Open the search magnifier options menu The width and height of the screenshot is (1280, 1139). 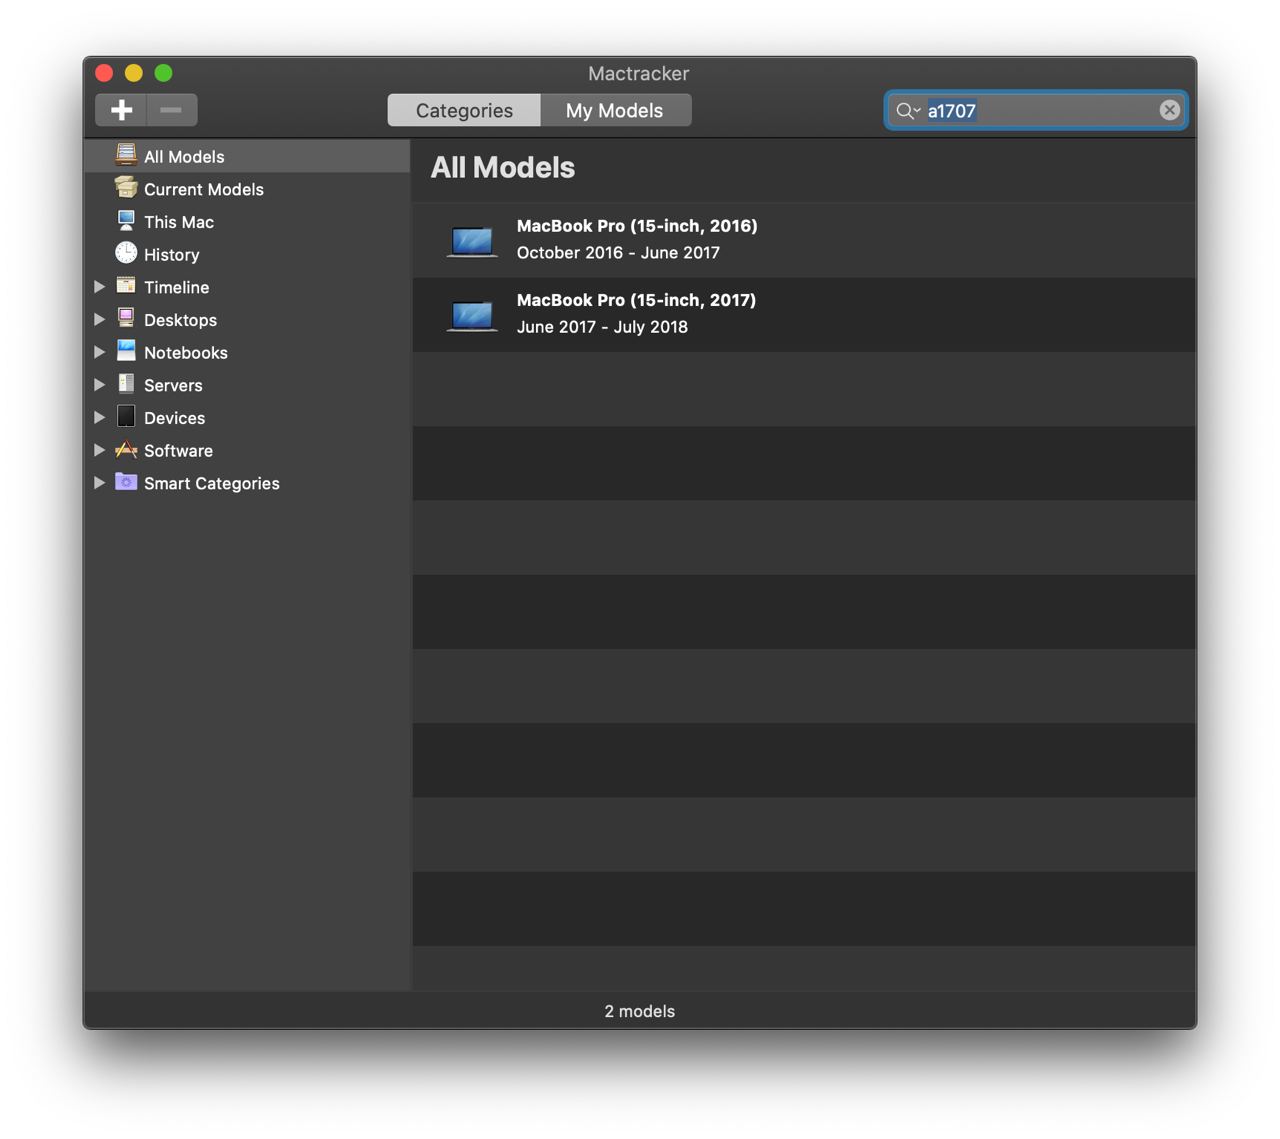[908, 111]
